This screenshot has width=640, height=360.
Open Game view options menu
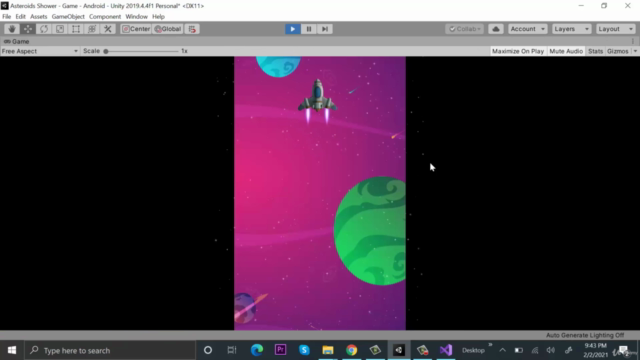pos(633,41)
